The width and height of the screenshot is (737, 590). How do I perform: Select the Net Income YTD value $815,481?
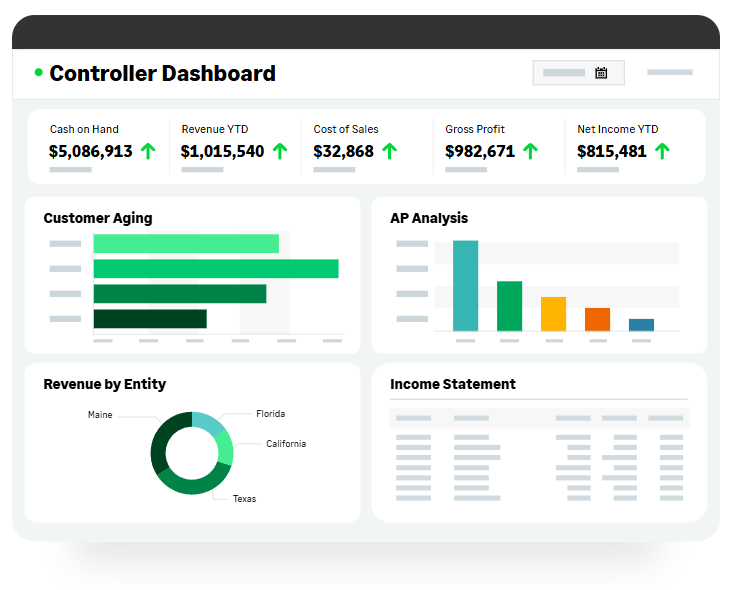click(x=612, y=151)
